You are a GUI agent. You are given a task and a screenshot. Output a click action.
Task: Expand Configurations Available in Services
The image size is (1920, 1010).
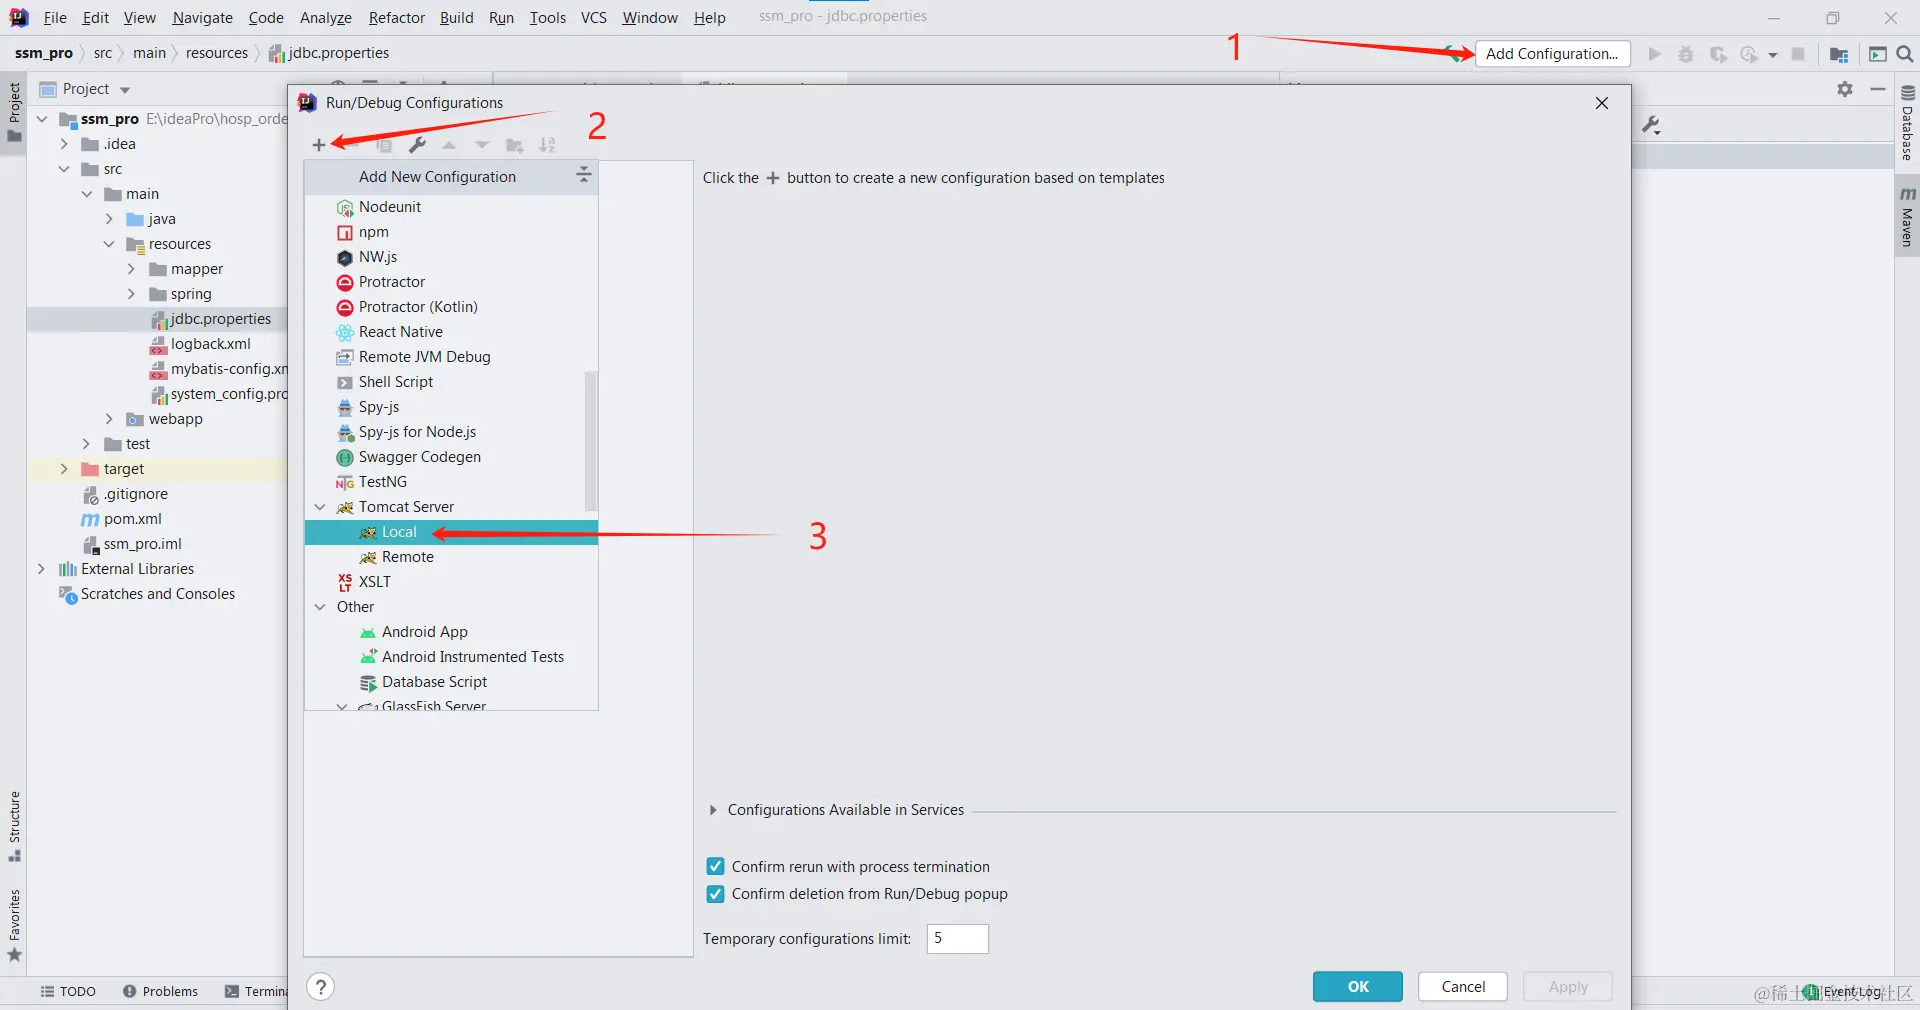click(713, 810)
